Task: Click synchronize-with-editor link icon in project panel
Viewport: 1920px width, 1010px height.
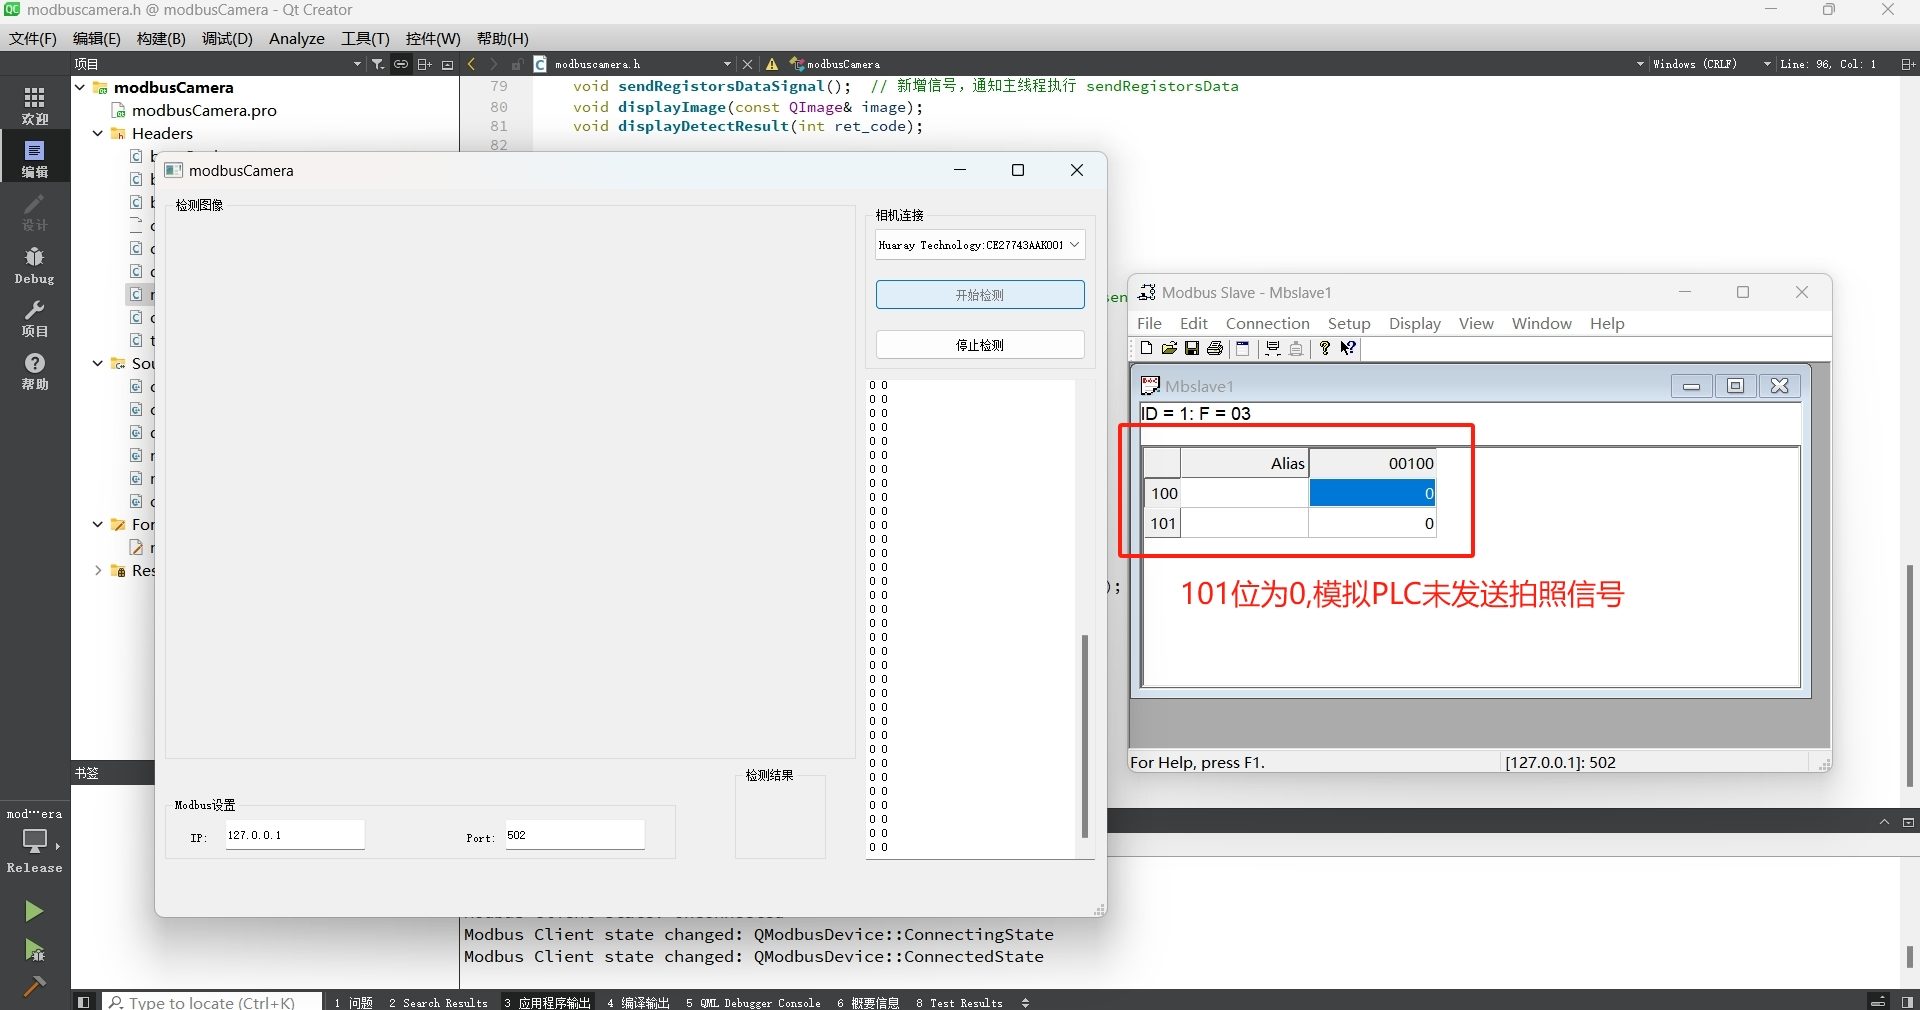Action: tap(401, 64)
